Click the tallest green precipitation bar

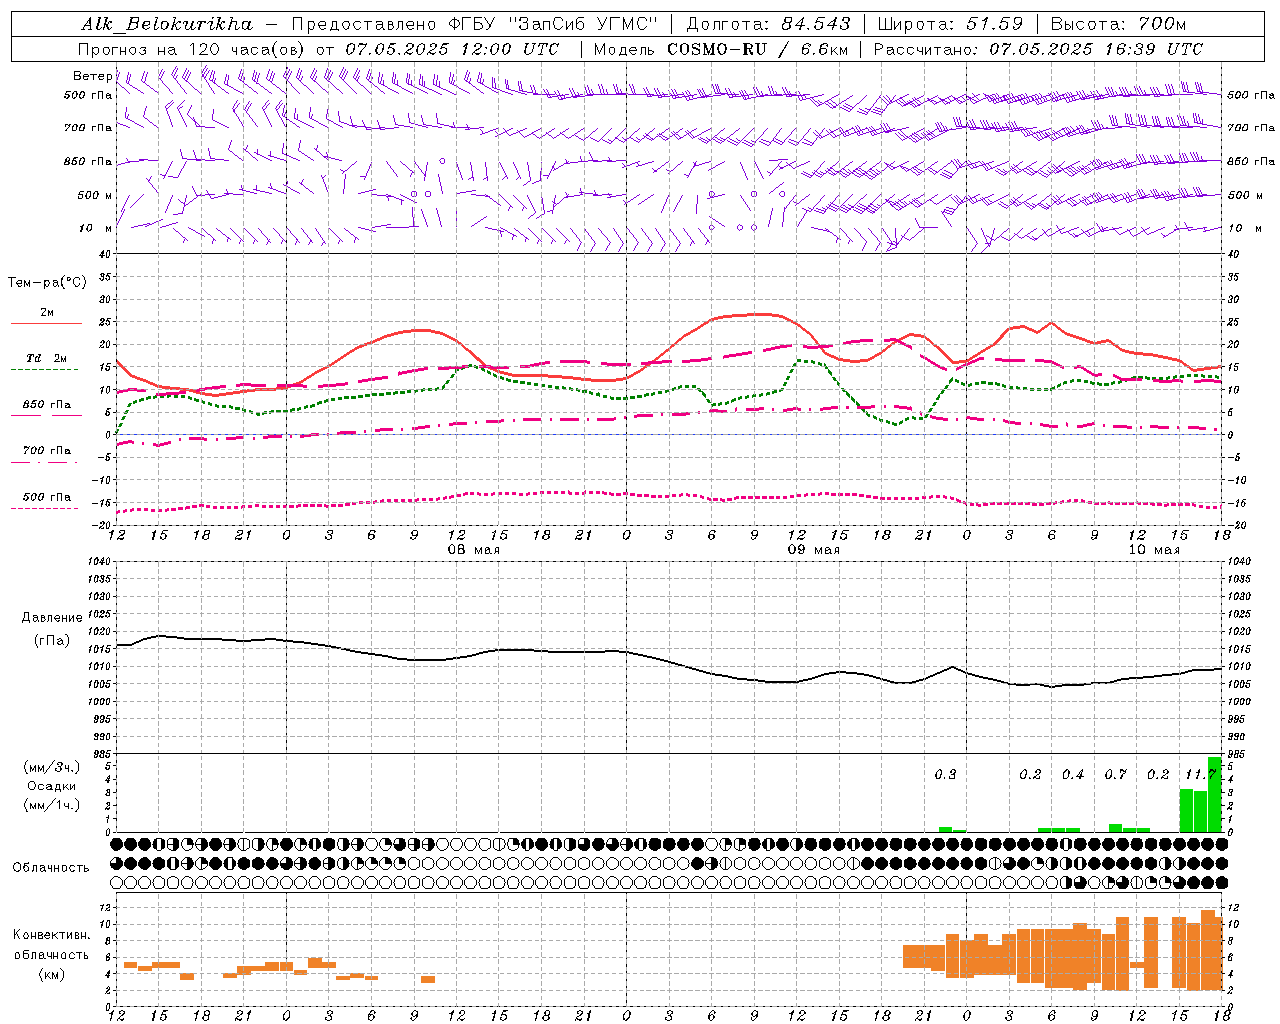point(1215,794)
